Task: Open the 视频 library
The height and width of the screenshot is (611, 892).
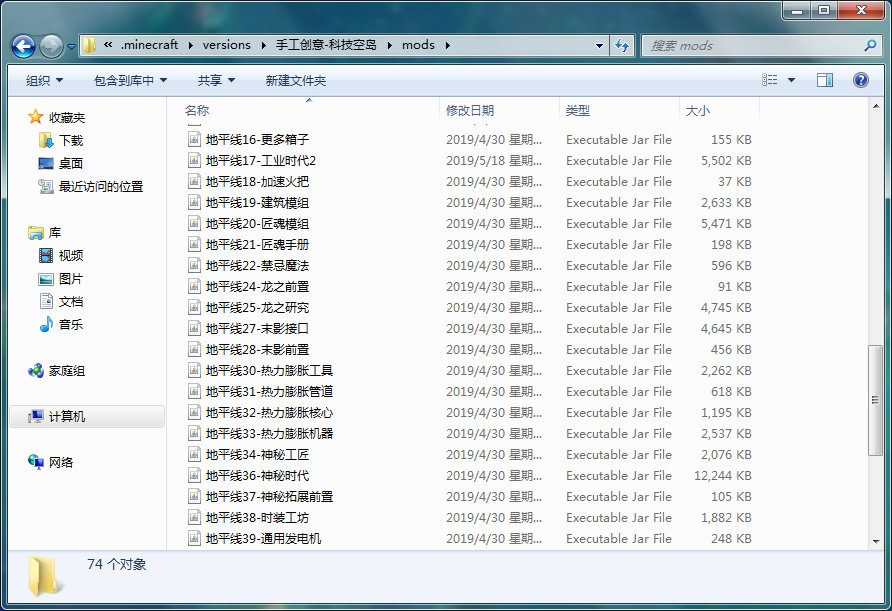Action: 71,255
